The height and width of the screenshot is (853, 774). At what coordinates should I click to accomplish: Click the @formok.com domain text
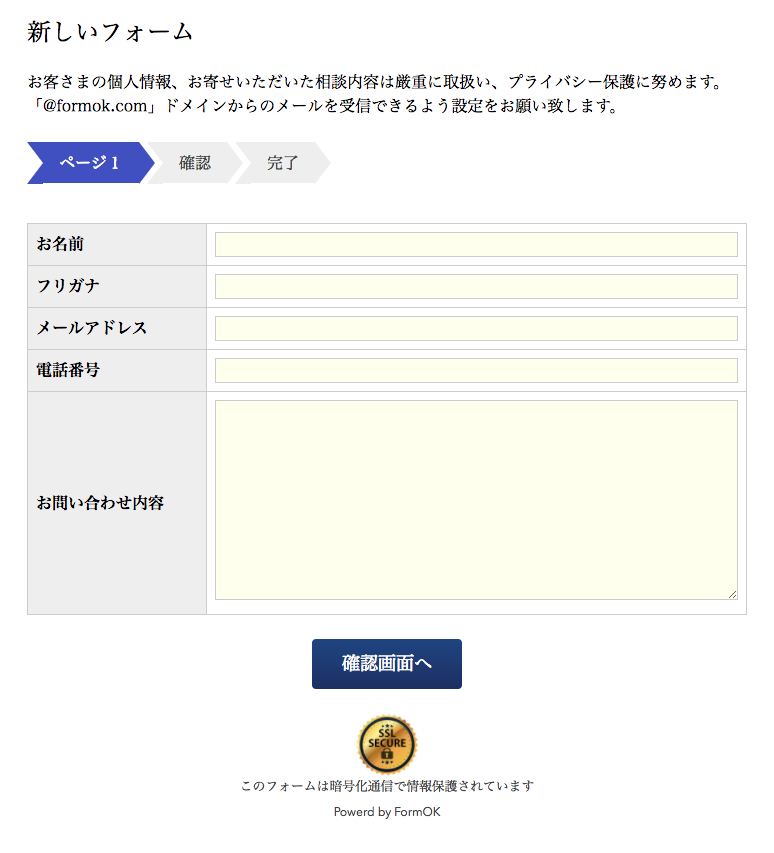coord(95,106)
